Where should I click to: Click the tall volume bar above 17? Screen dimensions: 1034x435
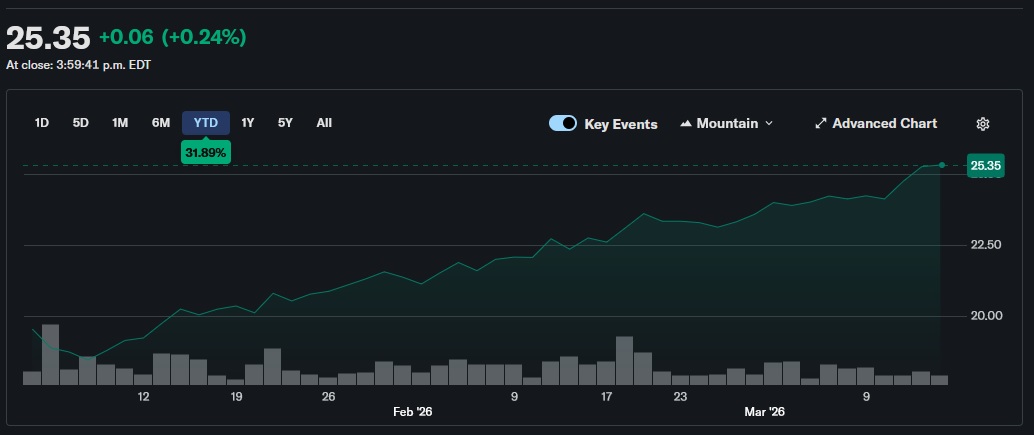tap(624, 361)
